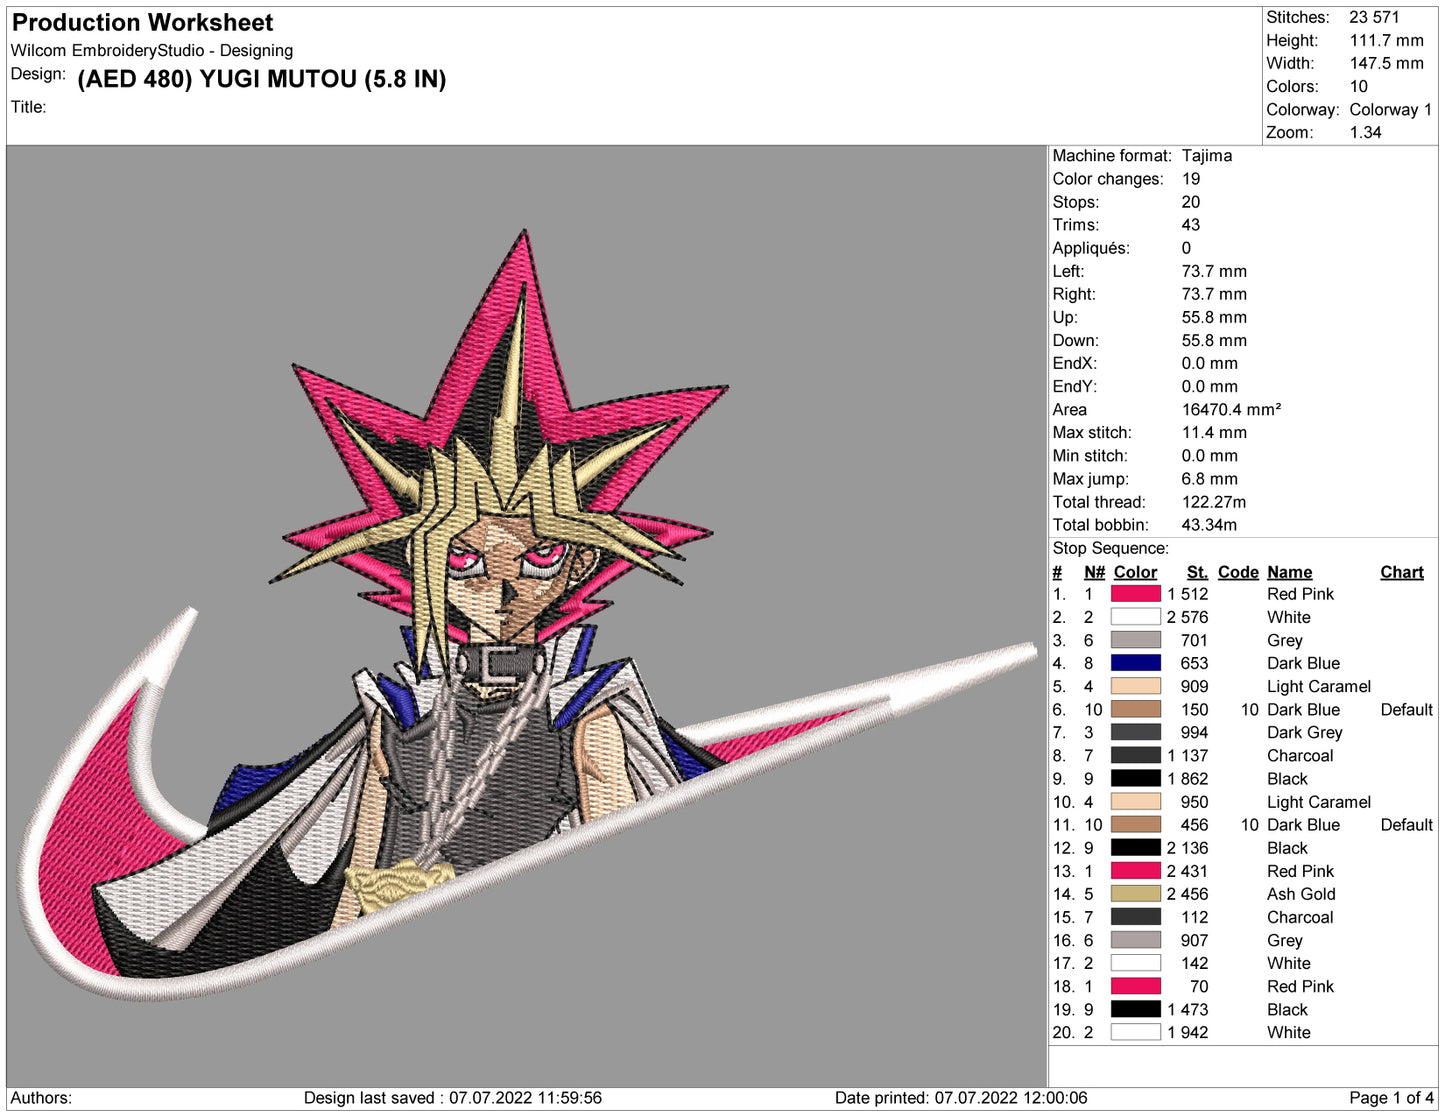Click the Red Pink swatch in row 1
Image resolution: width=1445 pixels, height=1117 pixels.
pyautogui.click(x=1135, y=594)
